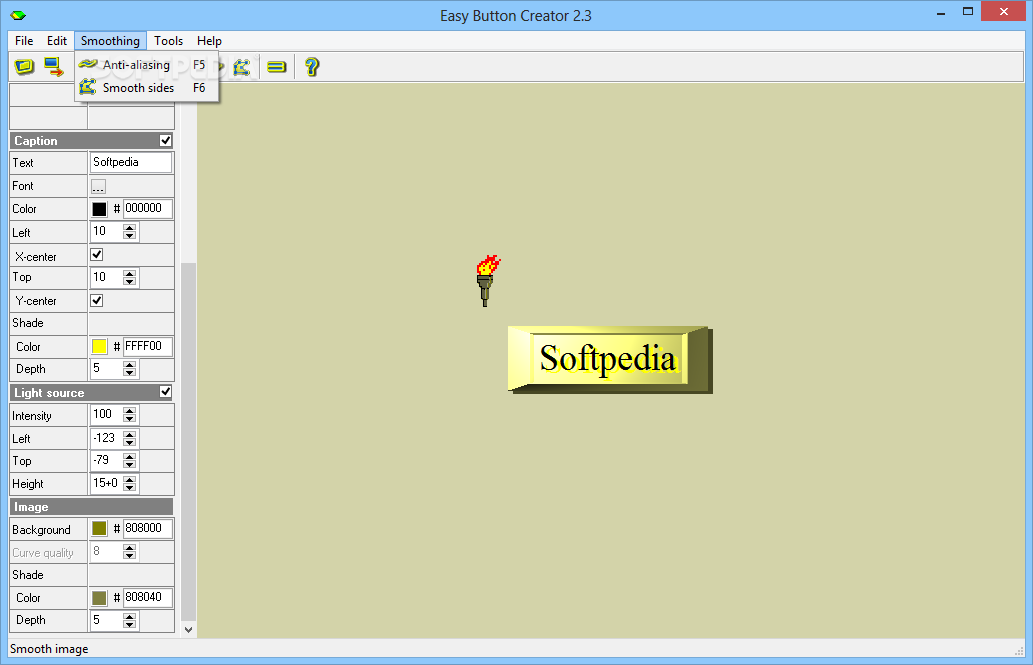
Task: Click the Image section header
Action: click(x=92, y=507)
